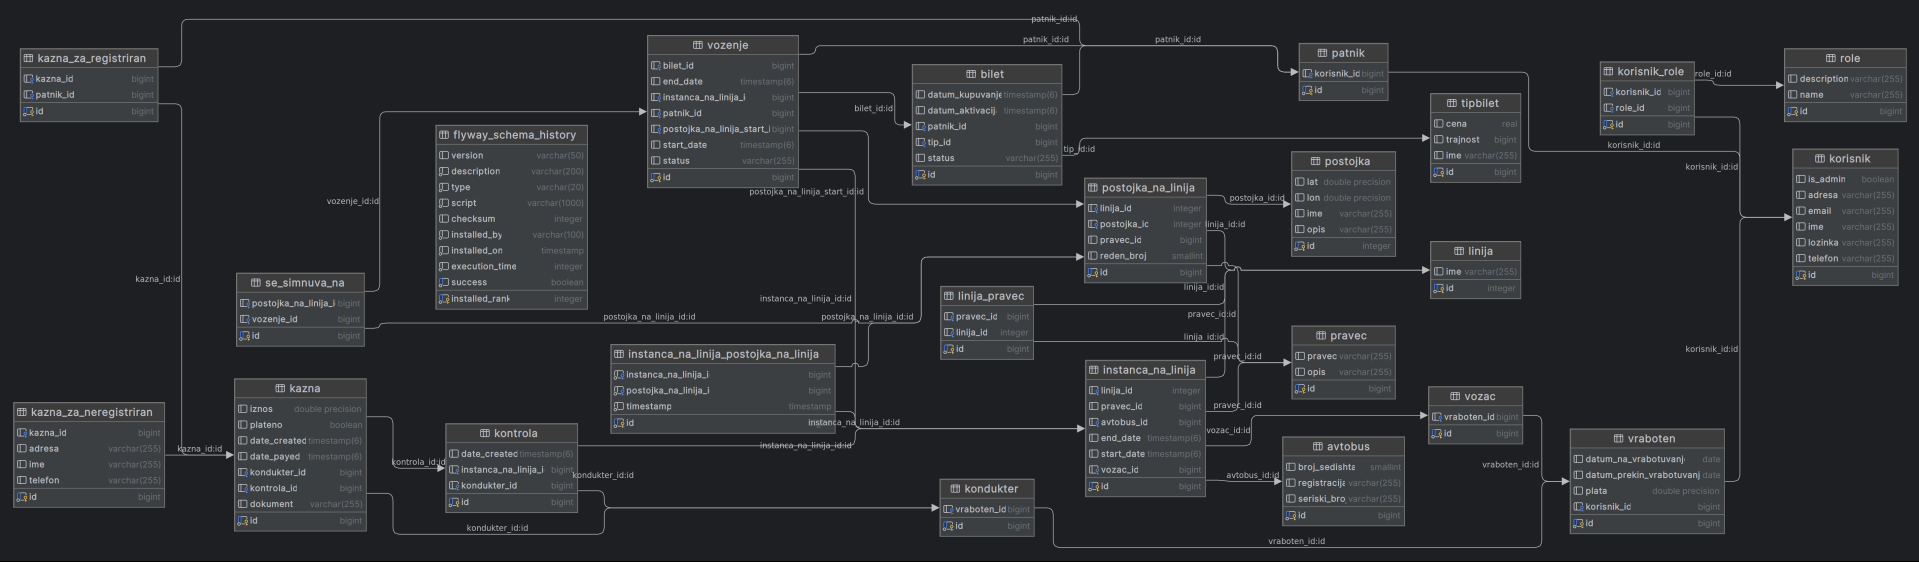Click the avtobus_id:id relationship label
This screenshot has height=562, width=1919.
point(1252,476)
